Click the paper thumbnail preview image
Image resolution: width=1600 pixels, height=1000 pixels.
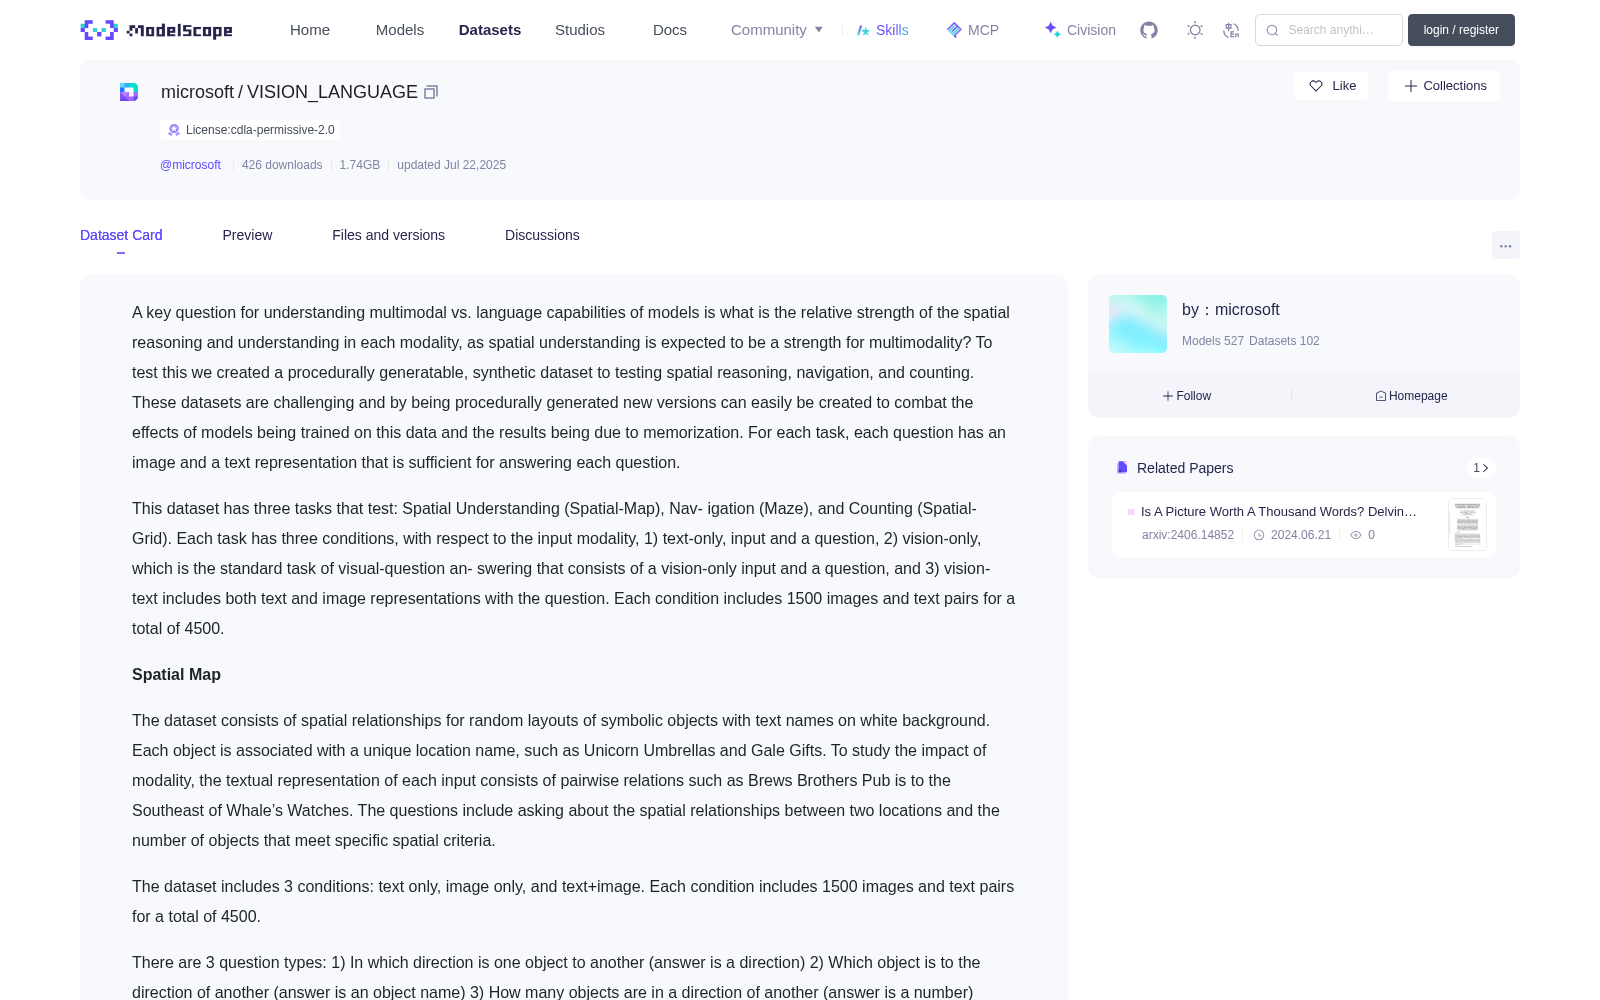pos(1467,524)
